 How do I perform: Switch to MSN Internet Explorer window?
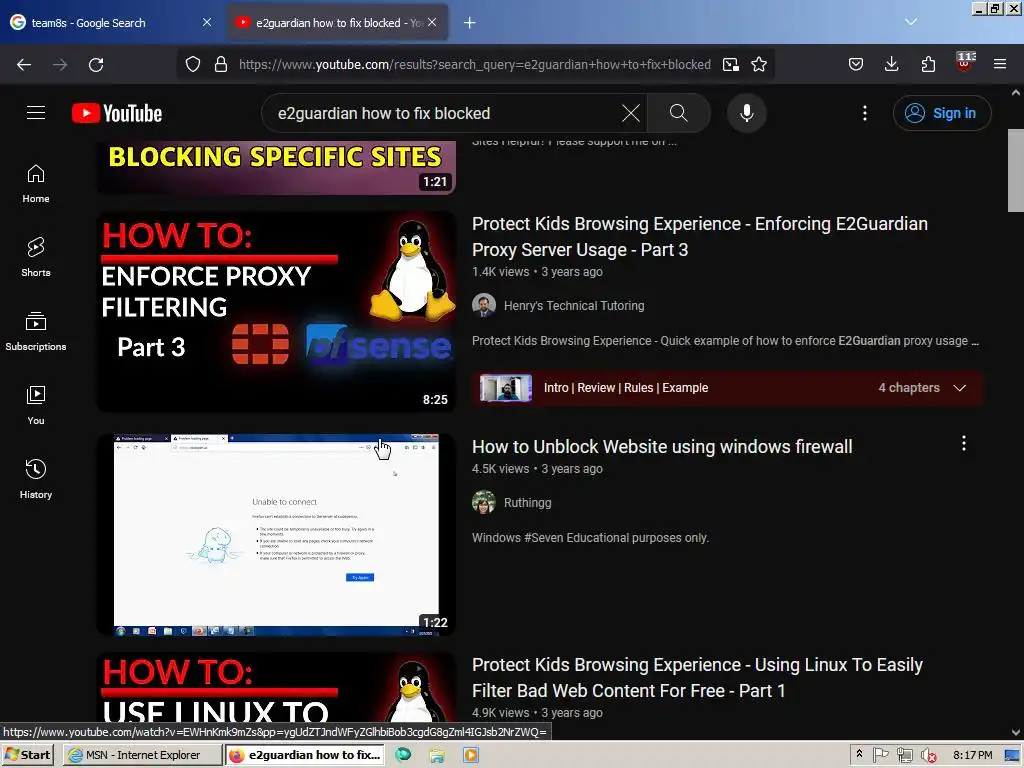point(142,755)
